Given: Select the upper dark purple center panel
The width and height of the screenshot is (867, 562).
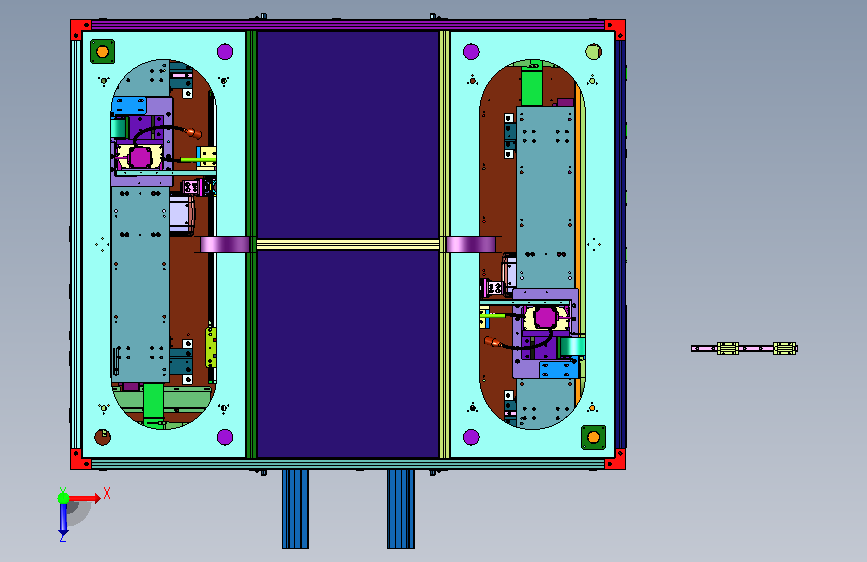Looking at the screenshot, I should coord(348,135).
